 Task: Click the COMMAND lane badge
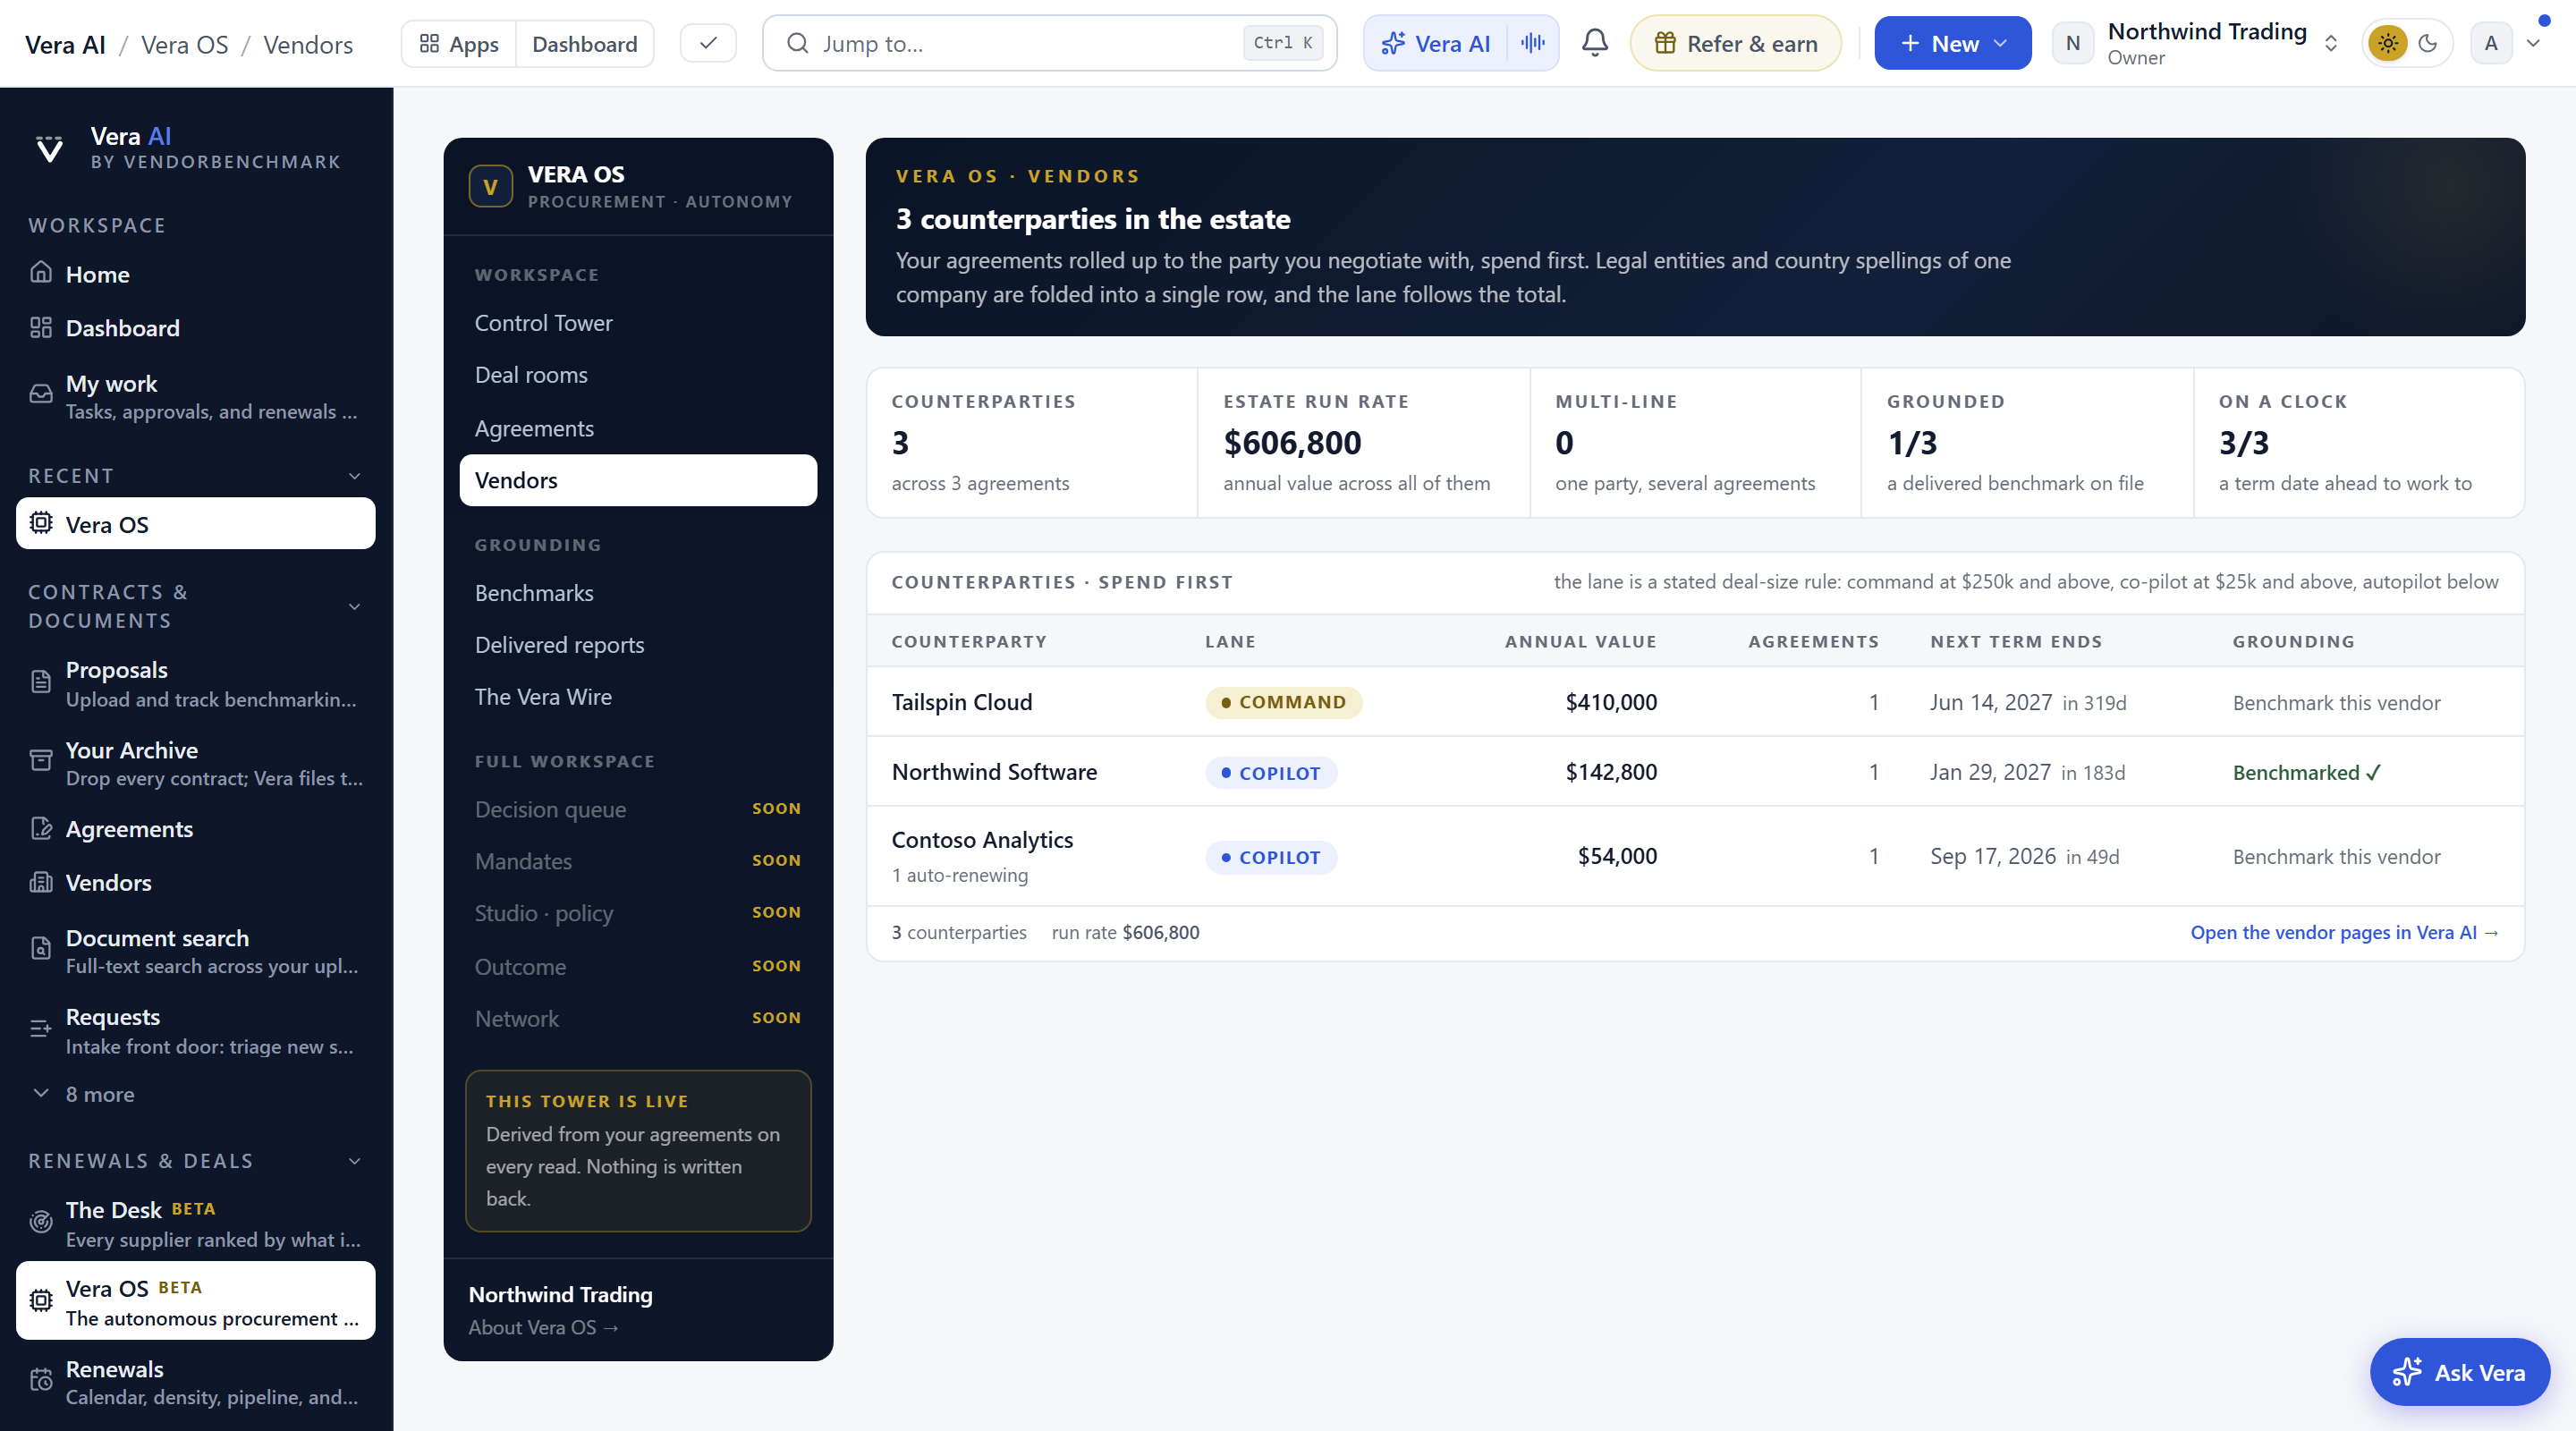pos(1283,702)
